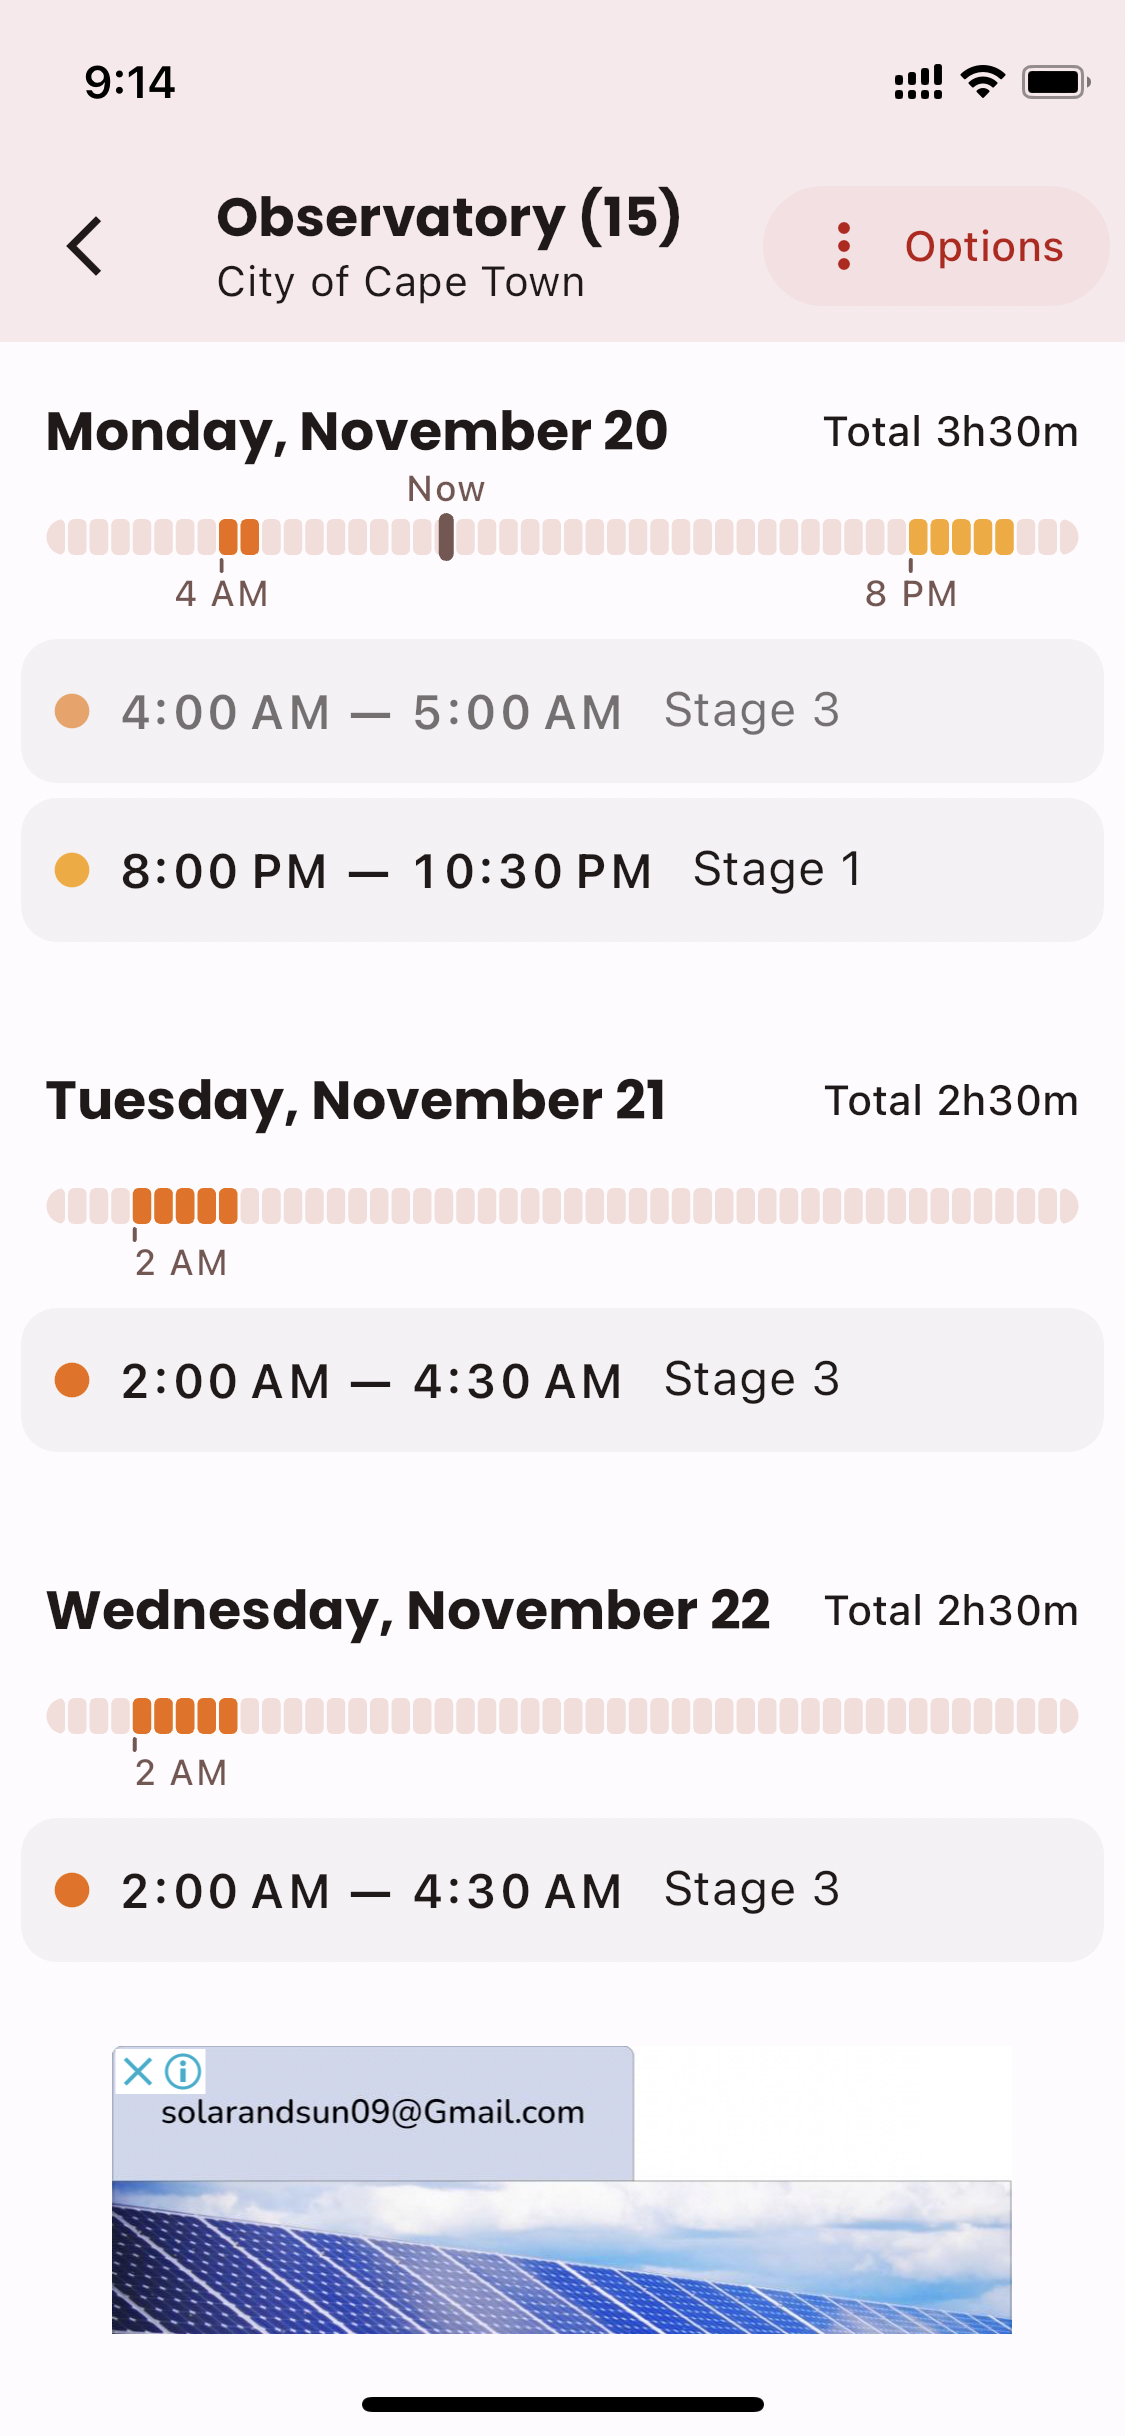This screenshot has width=1125, height=2436.
Task: Open Tuesday's 2:00 AM Stage 3 slot
Action: click(562, 1380)
